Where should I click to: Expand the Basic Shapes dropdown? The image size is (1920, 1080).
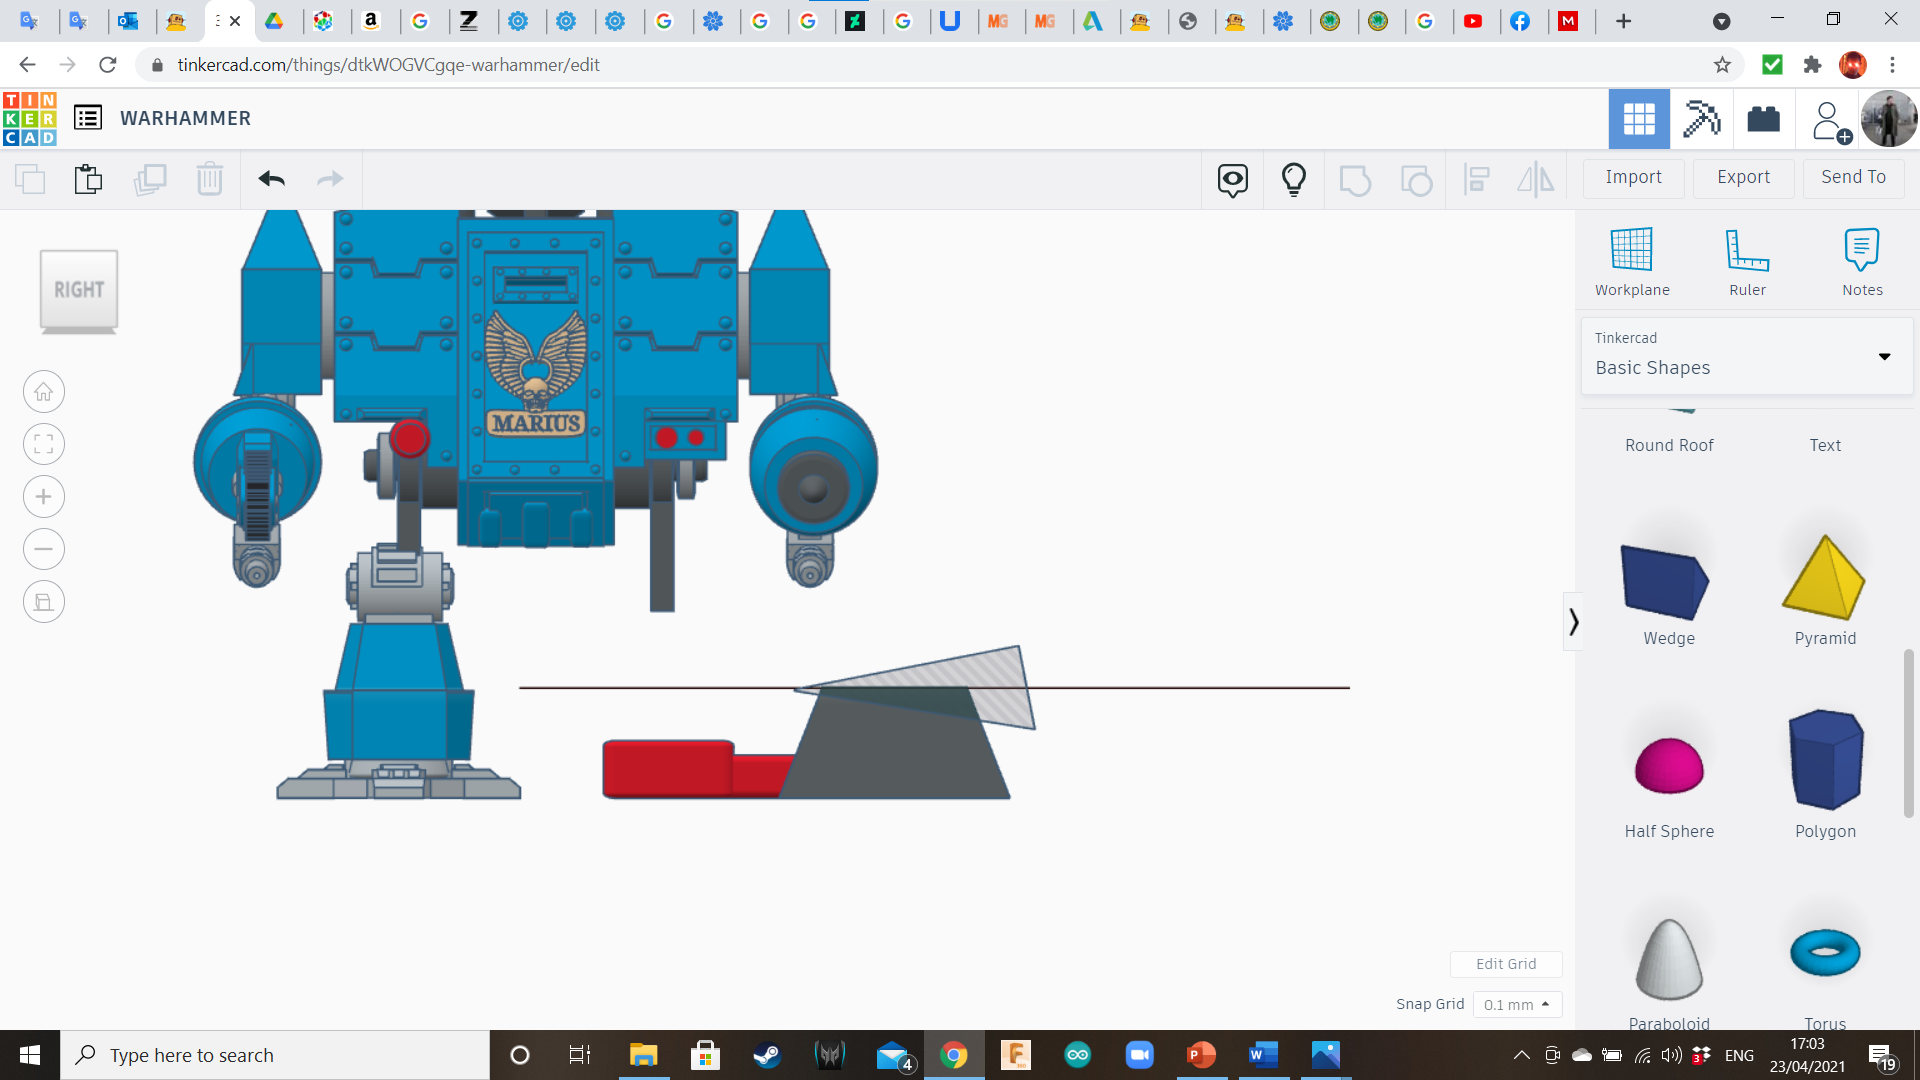pyautogui.click(x=1884, y=356)
